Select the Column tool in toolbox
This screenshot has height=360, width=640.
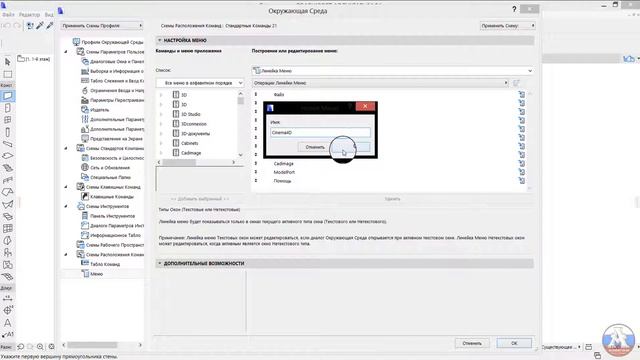7,132
